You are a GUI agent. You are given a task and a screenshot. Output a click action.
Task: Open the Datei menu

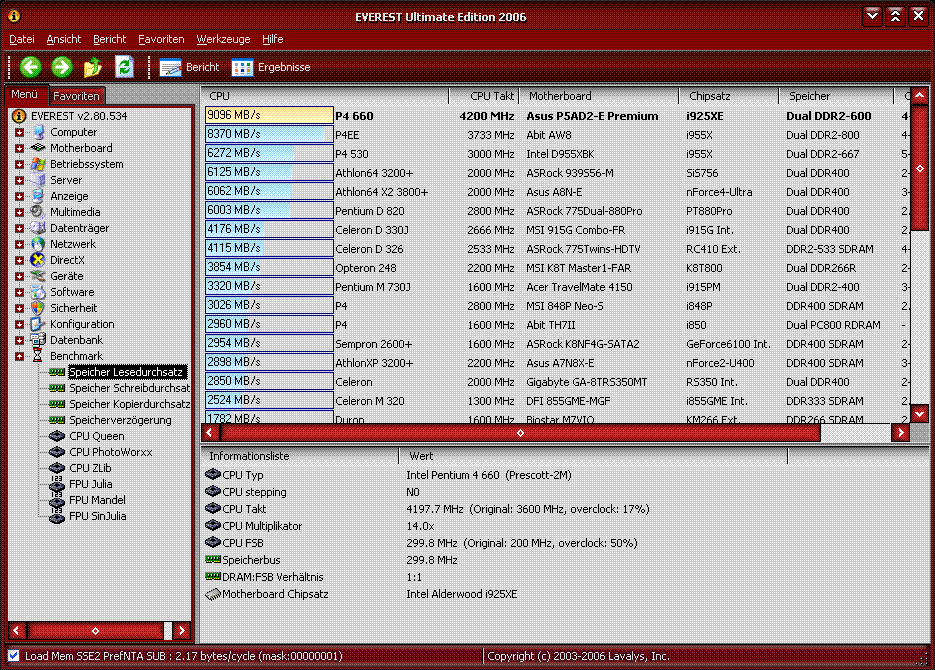22,39
